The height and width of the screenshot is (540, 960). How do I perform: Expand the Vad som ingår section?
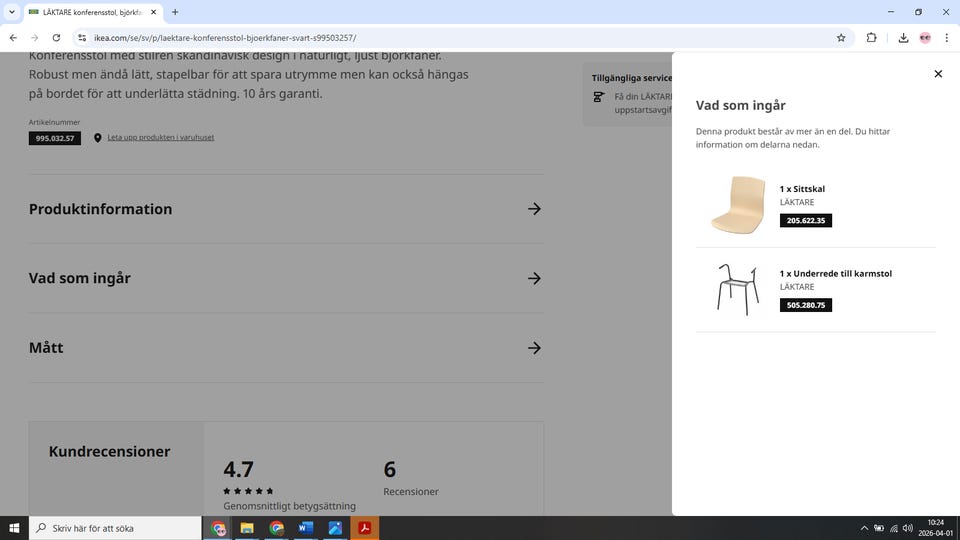(x=286, y=278)
